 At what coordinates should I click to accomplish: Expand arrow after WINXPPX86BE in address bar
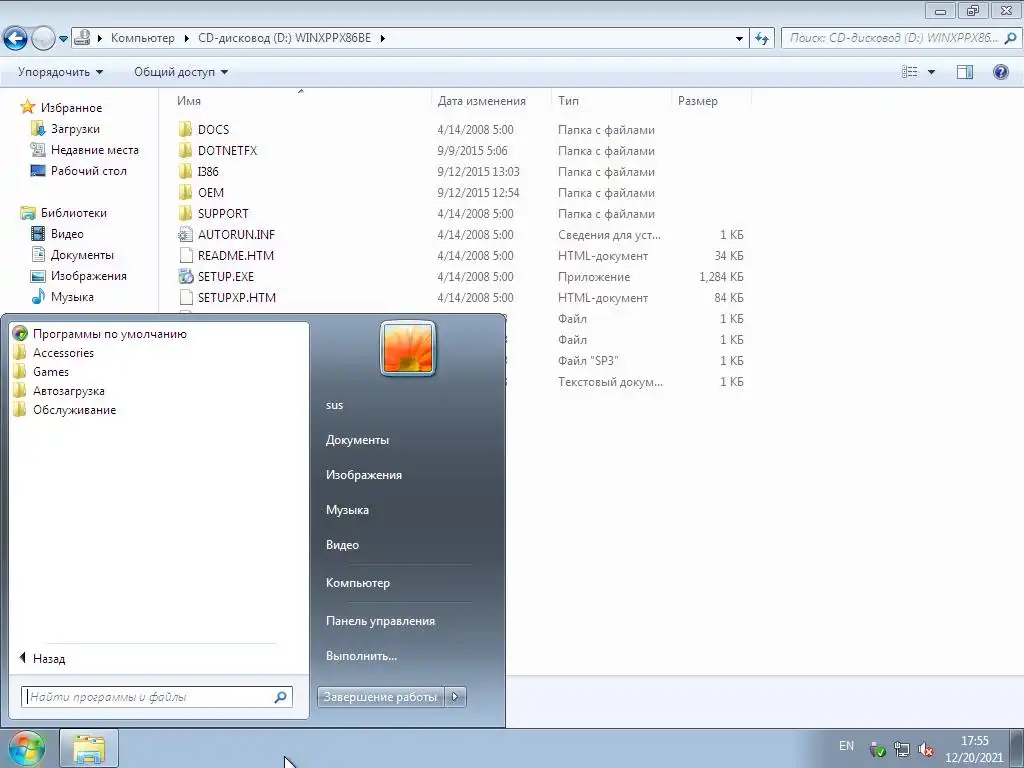(x=383, y=39)
